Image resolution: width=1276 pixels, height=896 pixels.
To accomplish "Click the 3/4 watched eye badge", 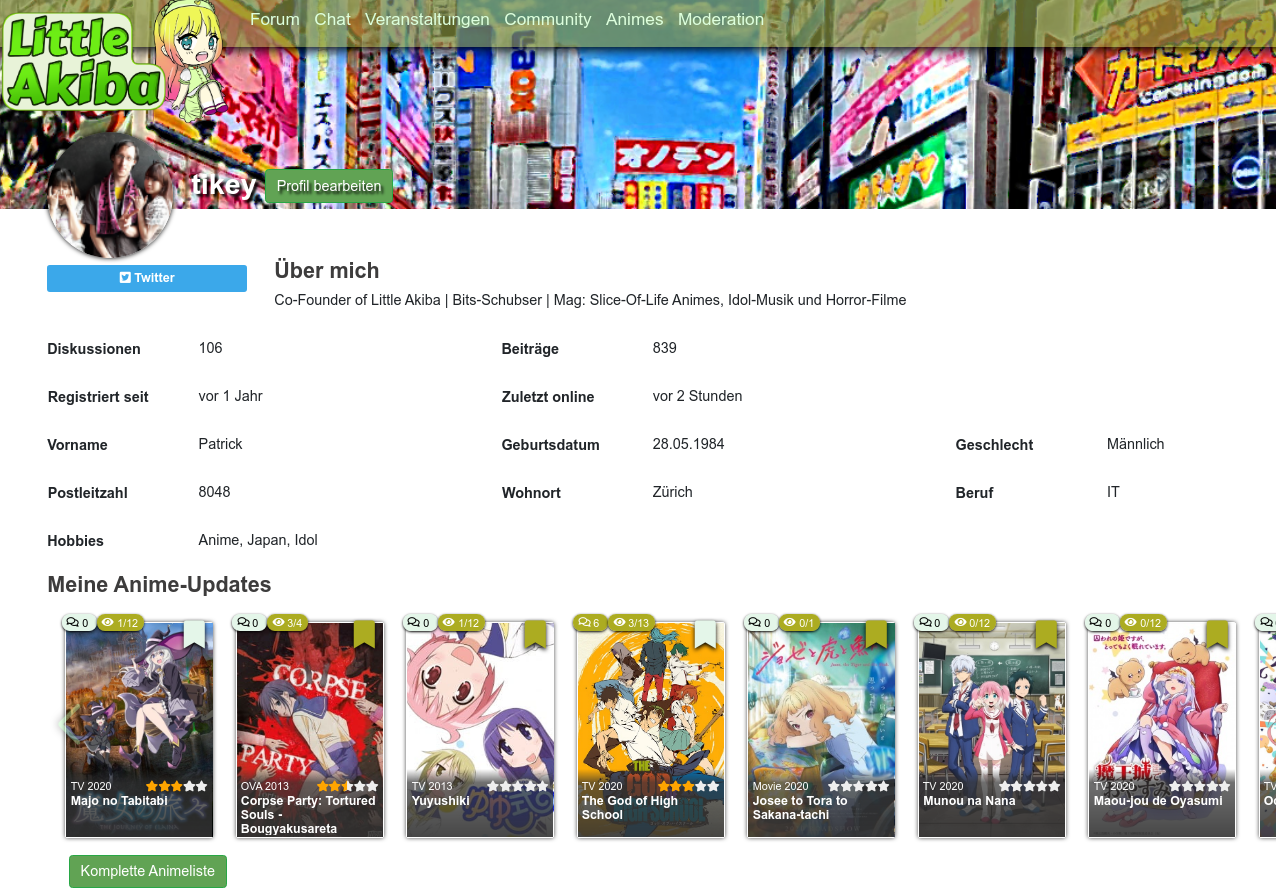I will click(x=287, y=623).
